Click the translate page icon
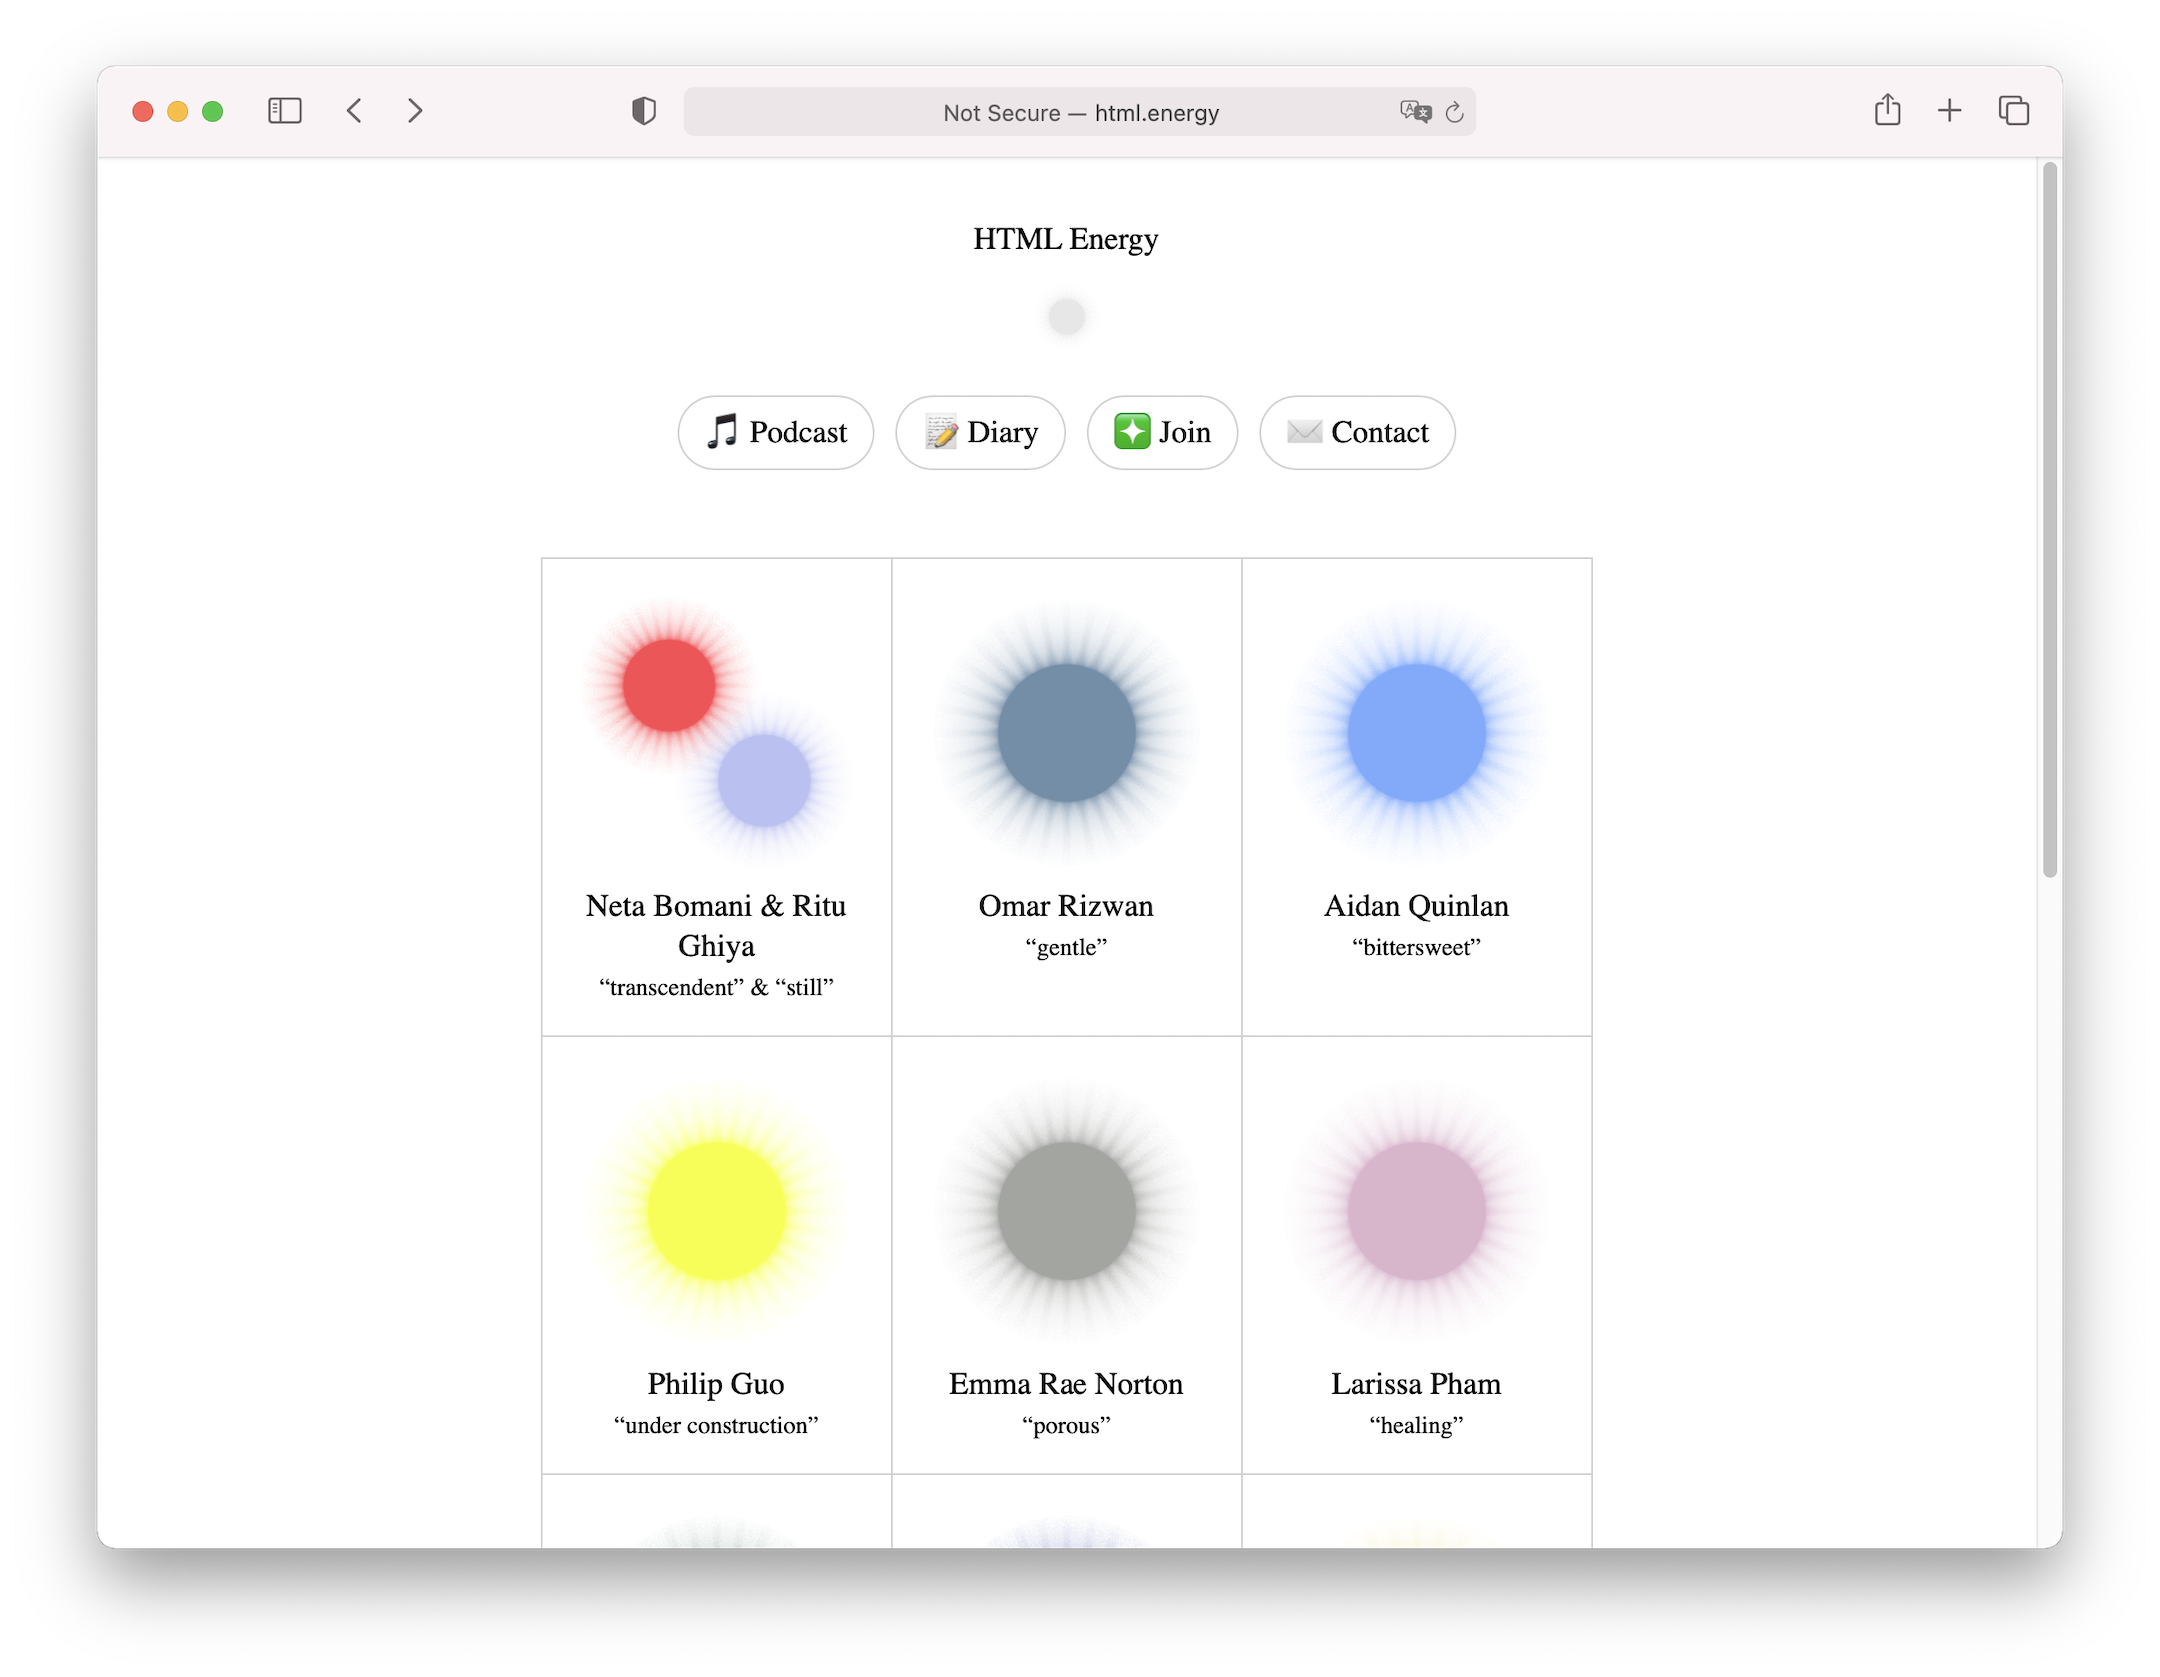2160x1677 pixels. (x=1415, y=112)
